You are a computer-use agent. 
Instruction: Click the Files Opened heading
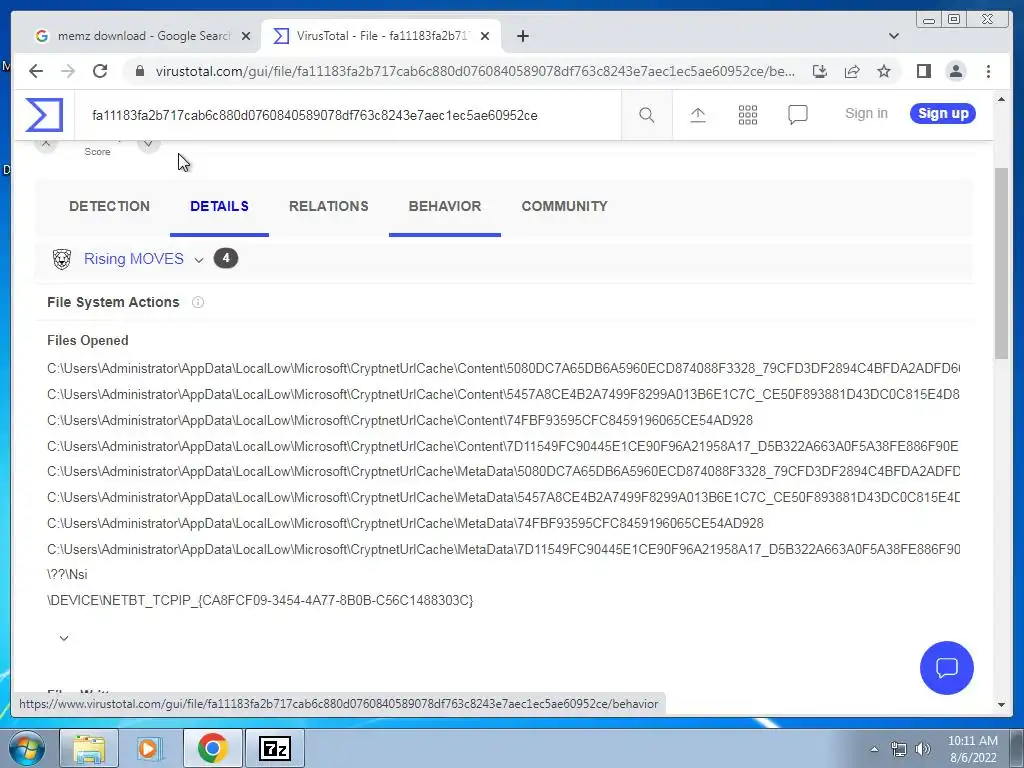coord(88,341)
